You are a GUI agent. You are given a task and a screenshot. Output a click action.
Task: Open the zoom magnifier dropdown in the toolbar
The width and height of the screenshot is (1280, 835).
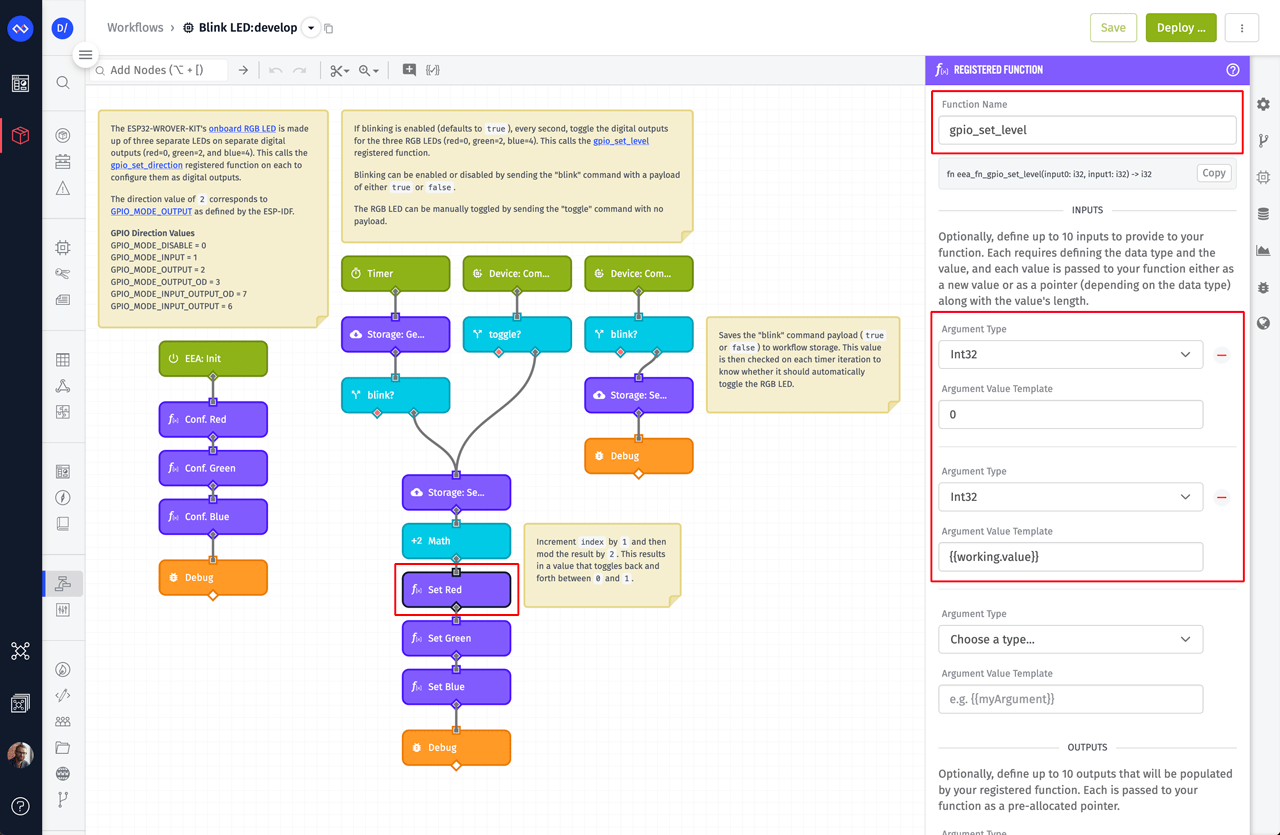click(x=369, y=70)
